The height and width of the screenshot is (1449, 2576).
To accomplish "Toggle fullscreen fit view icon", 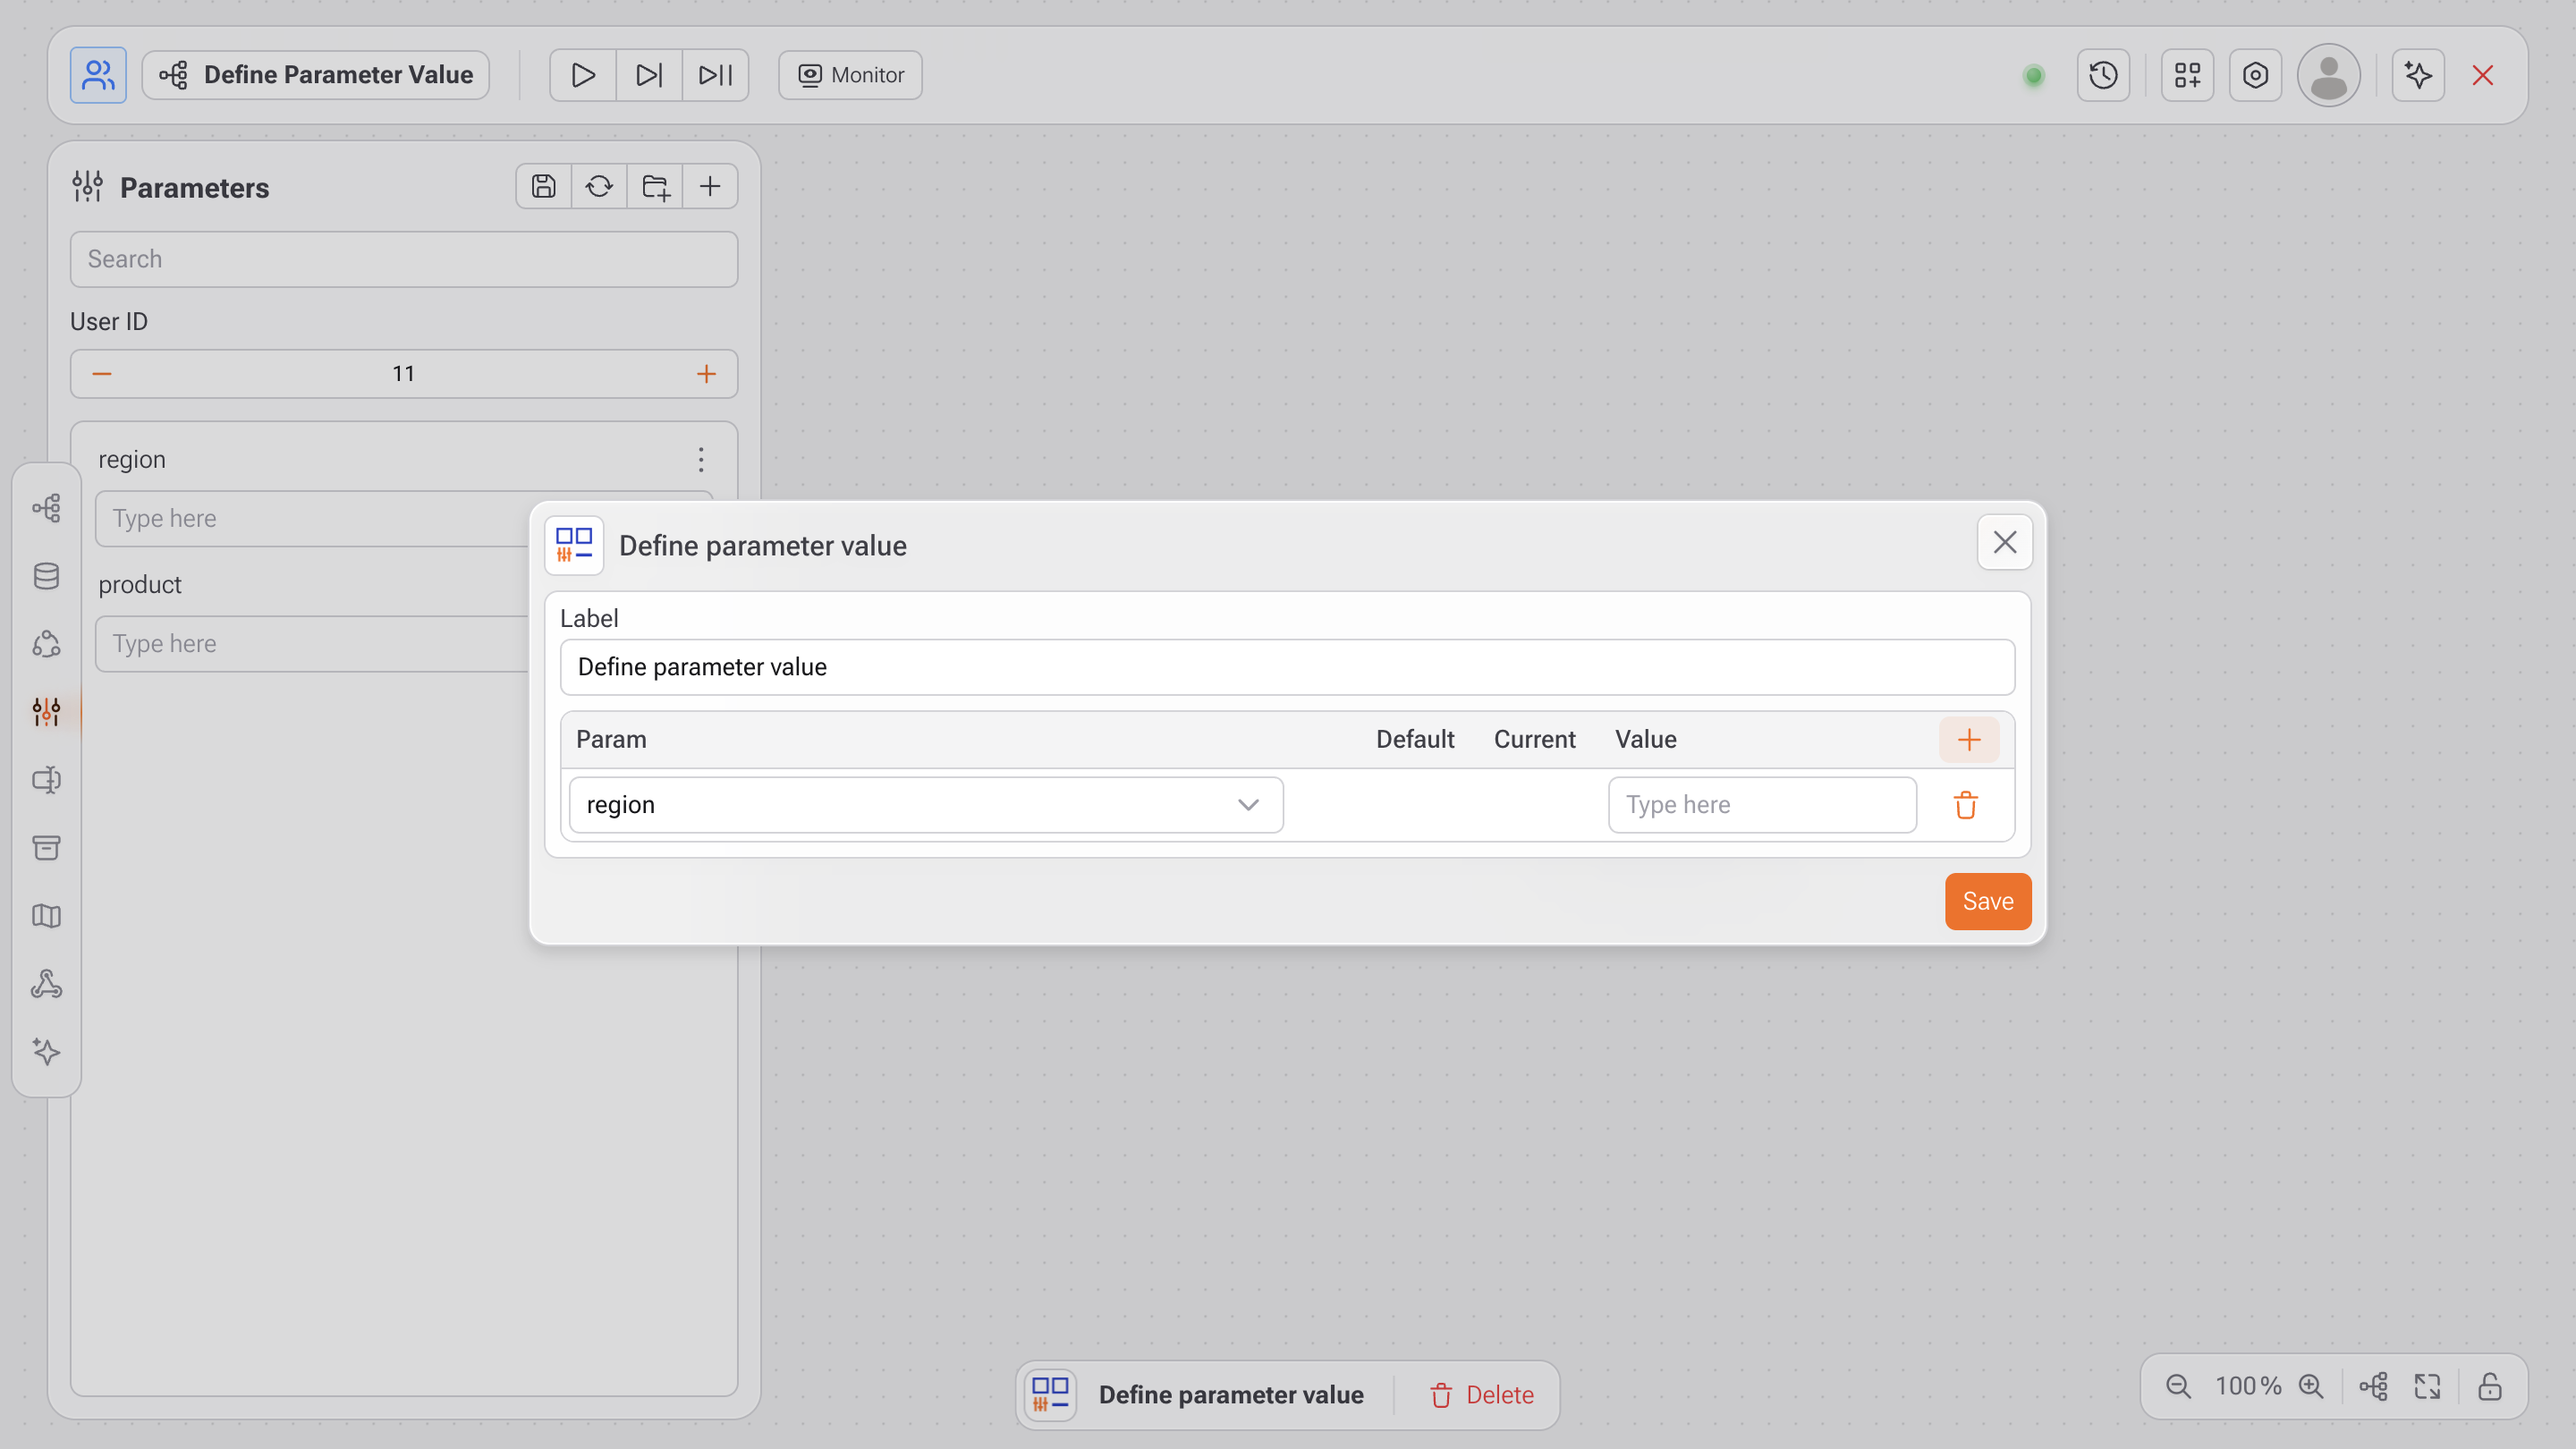I will 2427,1386.
